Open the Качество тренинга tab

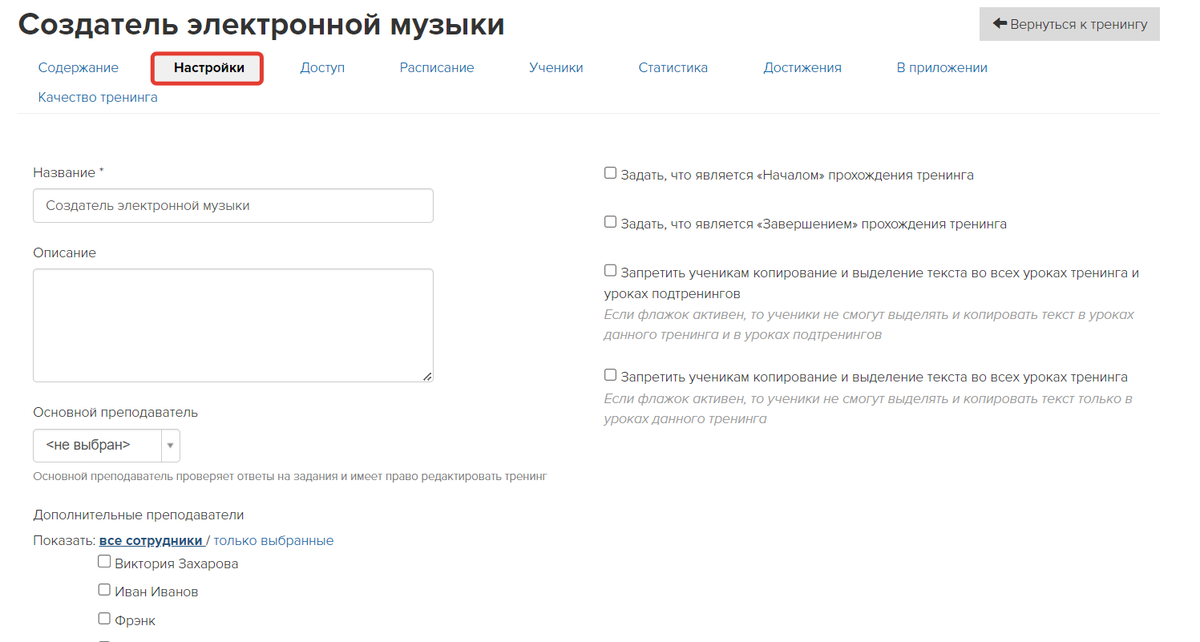tap(98, 98)
